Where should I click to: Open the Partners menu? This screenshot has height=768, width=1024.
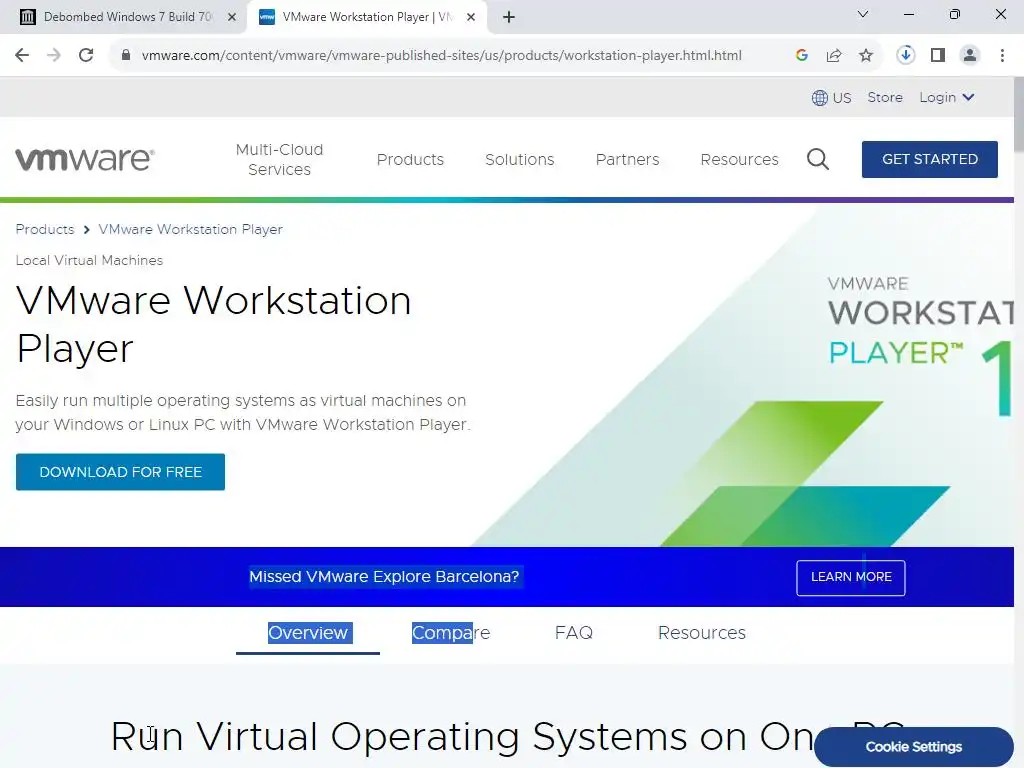pyautogui.click(x=628, y=159)
